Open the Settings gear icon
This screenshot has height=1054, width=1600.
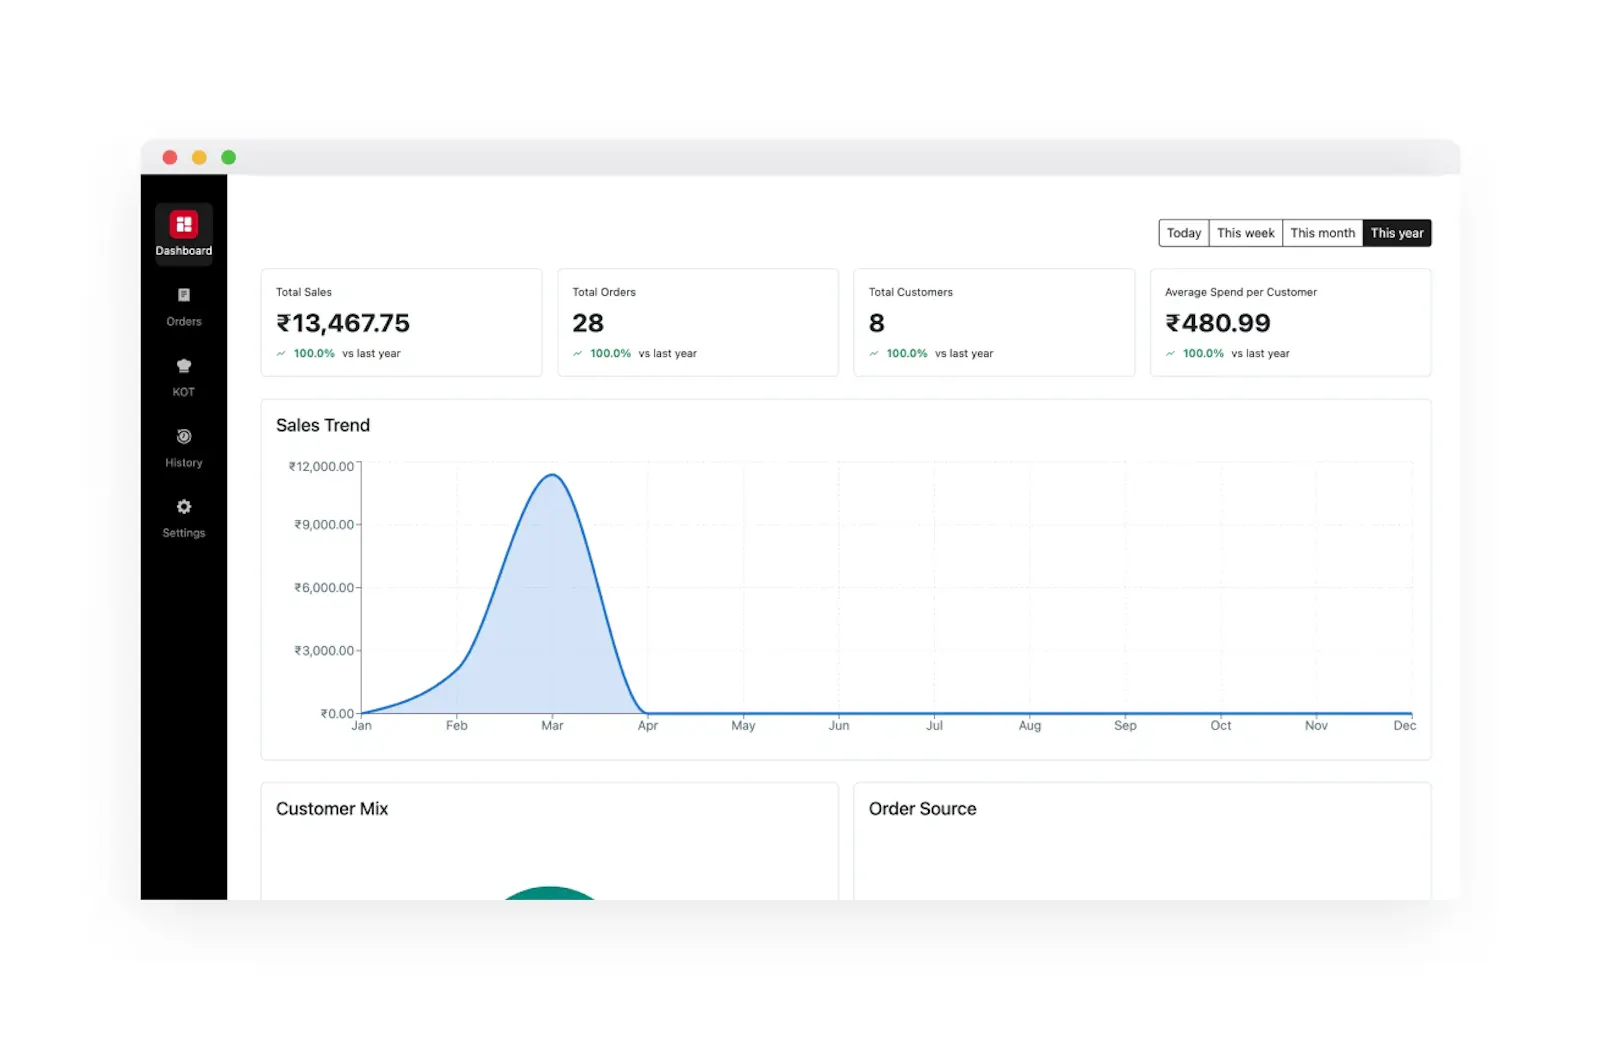[184, 507]
